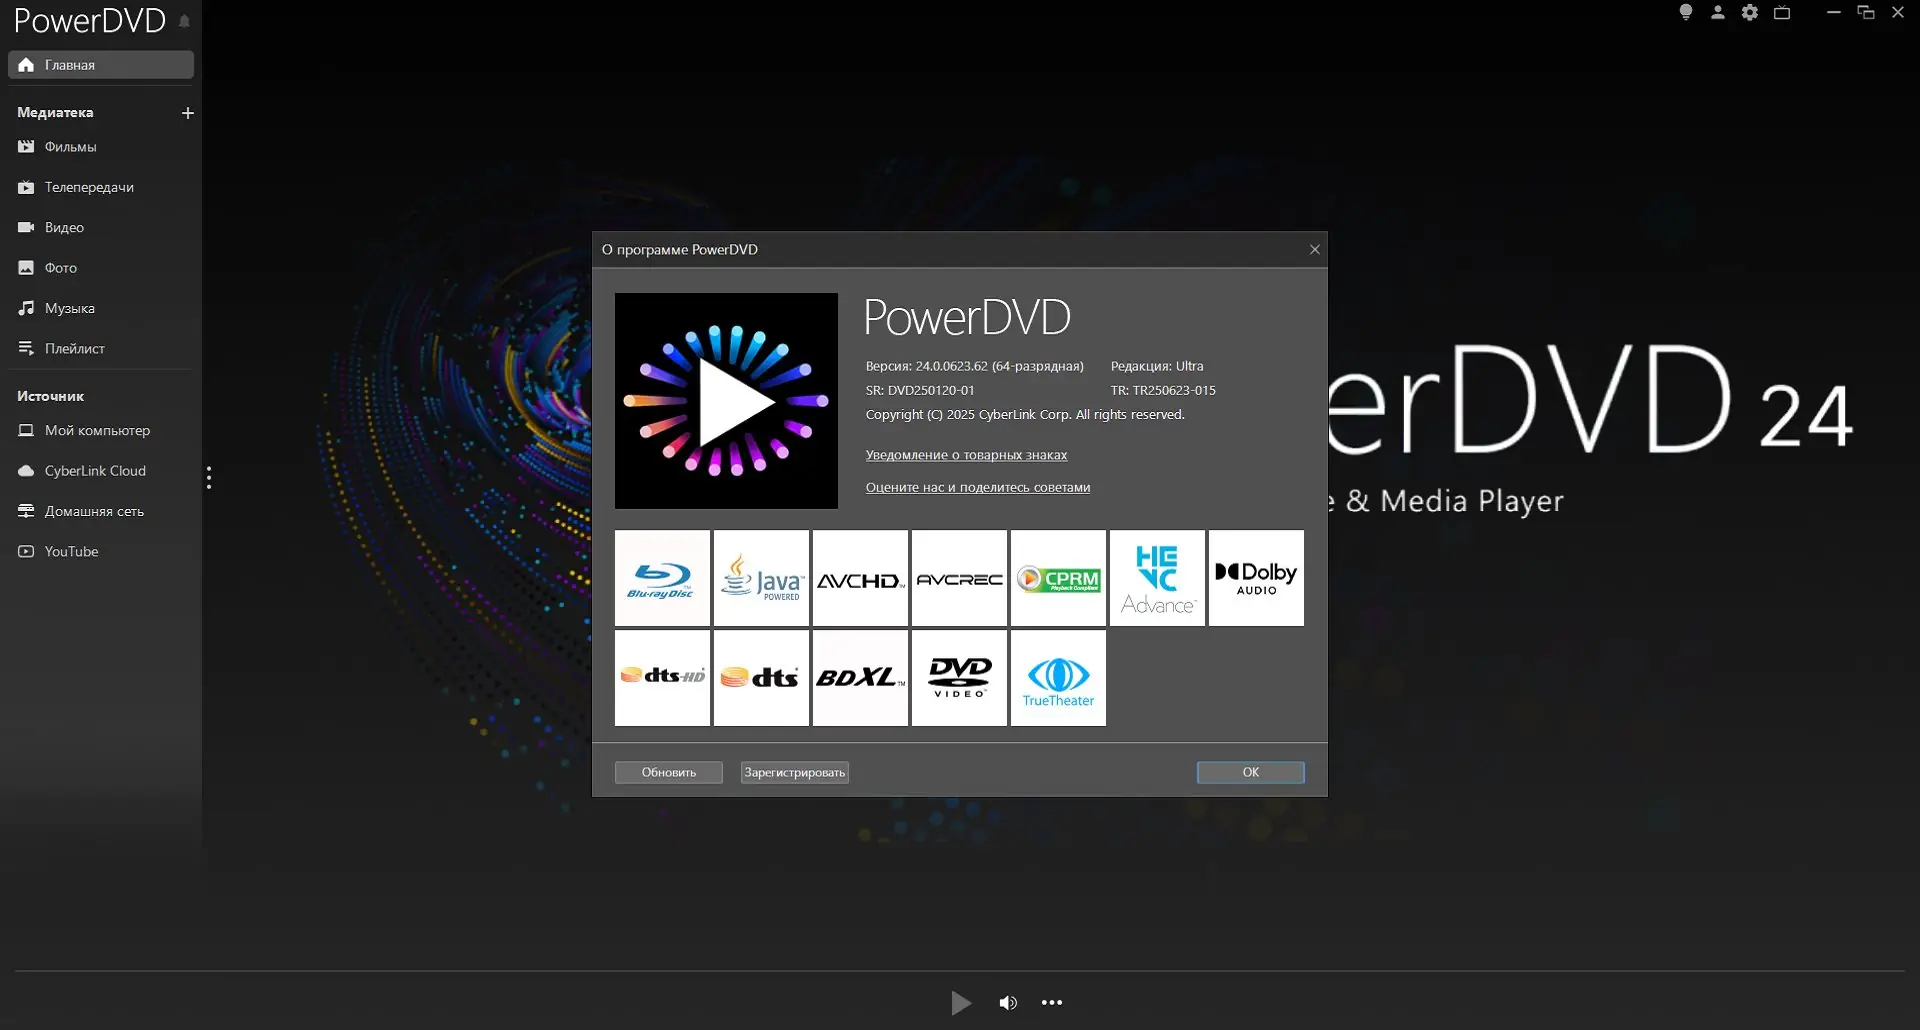This screenshot has width=1920, height=1030.
Task: Click the DVD Video logo
Action: point(959,678)
